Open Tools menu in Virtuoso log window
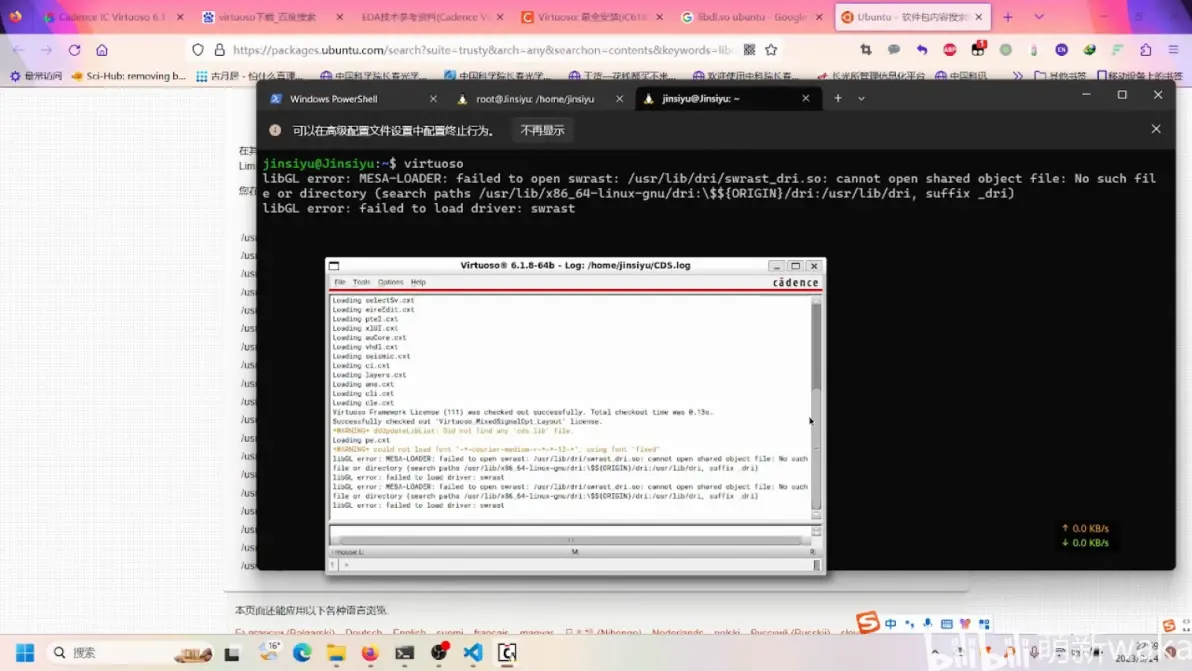Screen dimensions: 1192x671 361,282
